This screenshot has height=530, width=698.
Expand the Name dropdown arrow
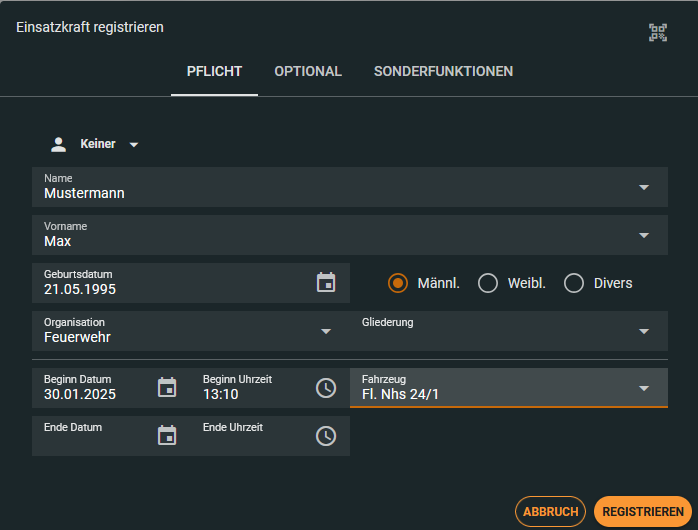coord(644,187)
